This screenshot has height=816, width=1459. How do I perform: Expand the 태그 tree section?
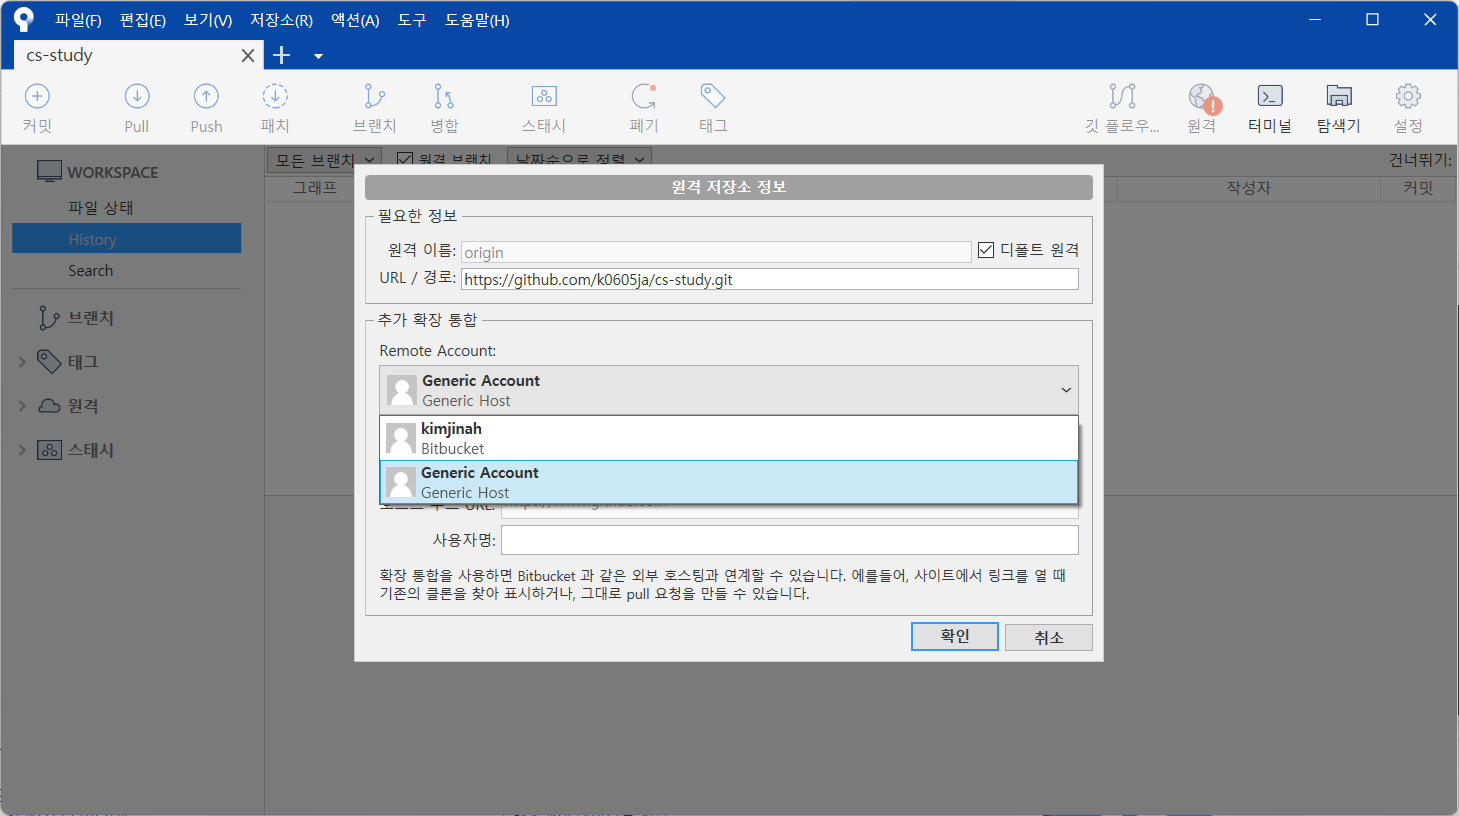[x=22, y=362]
